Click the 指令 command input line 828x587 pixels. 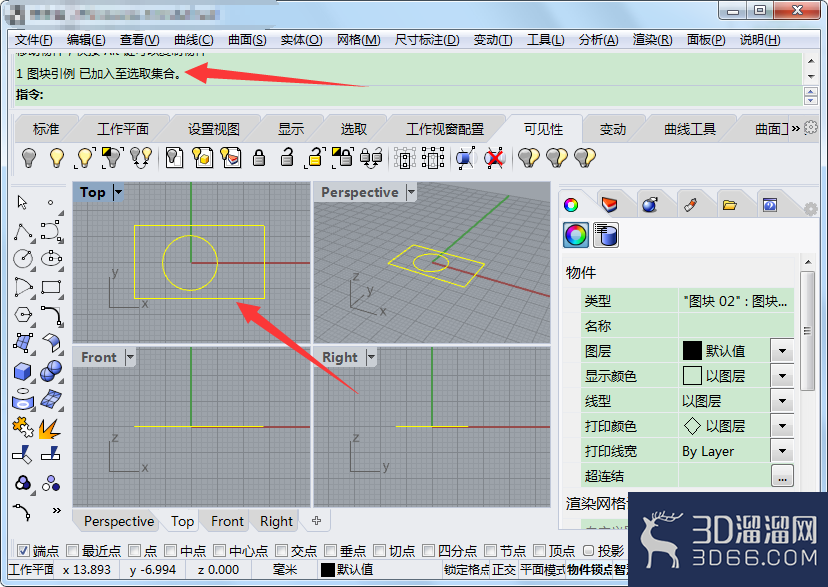[407, 95]
